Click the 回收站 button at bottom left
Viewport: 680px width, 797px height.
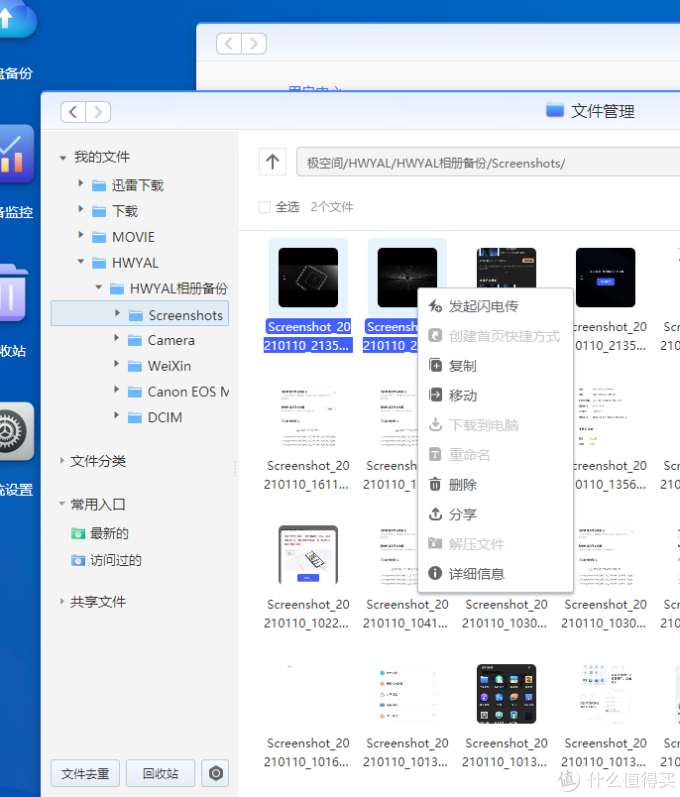160,773
